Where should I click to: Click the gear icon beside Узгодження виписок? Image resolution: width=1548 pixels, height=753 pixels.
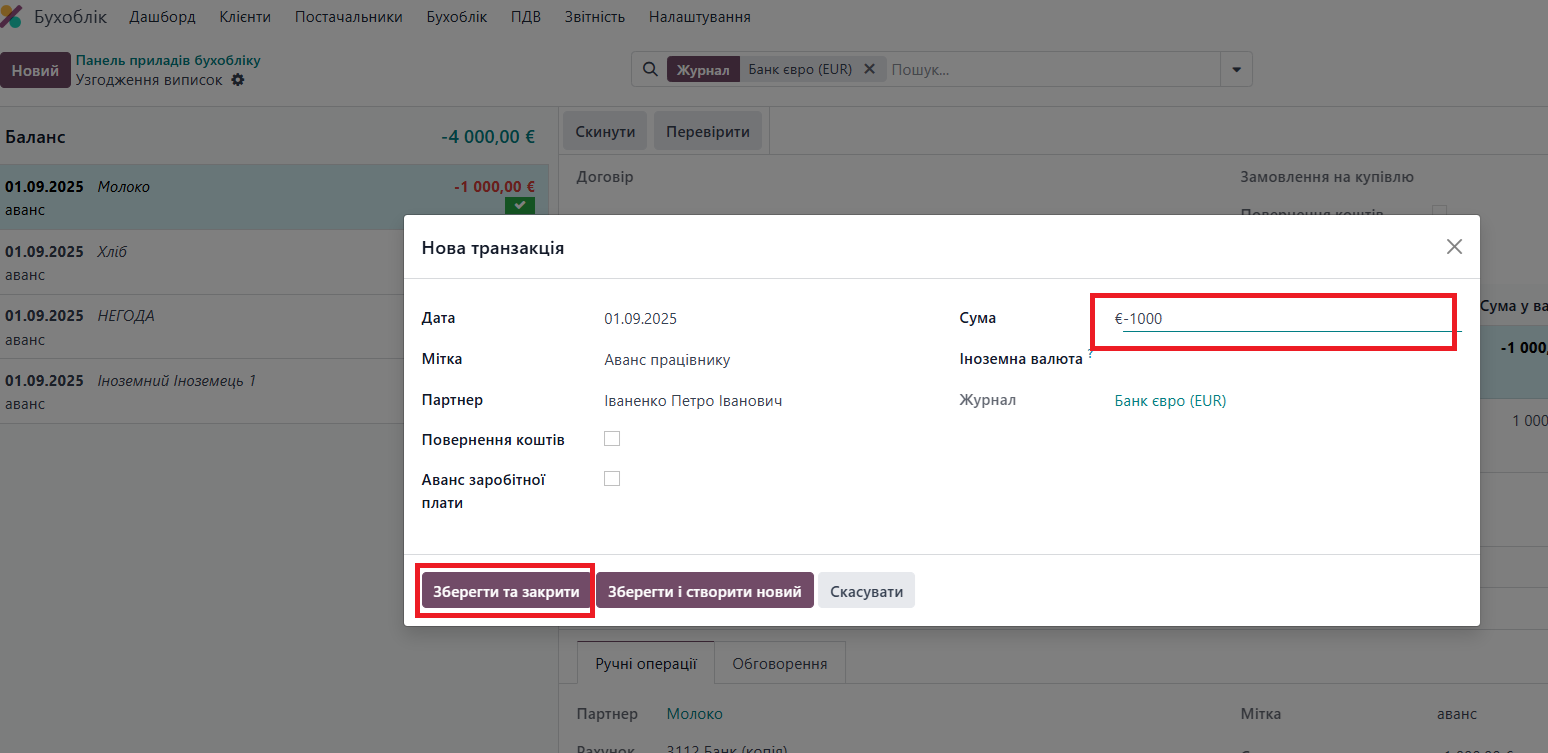tap(237, 80)
